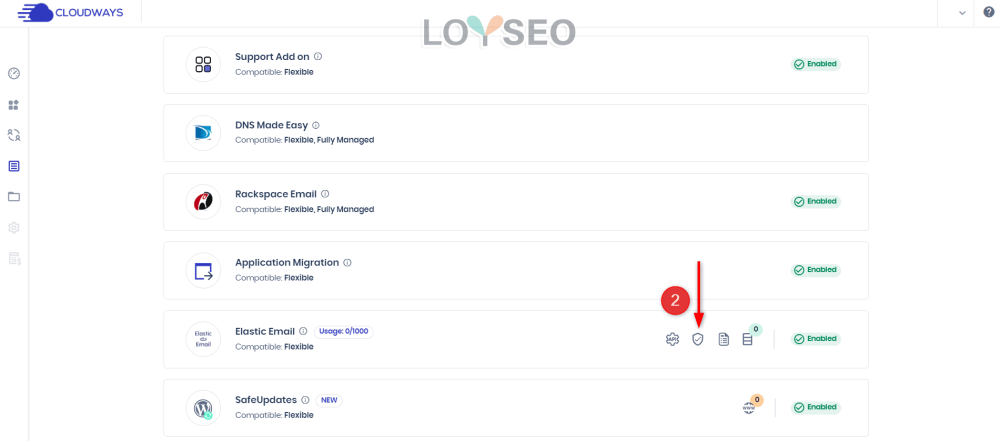This screenshot has height=441, width=1000.
Task: Open the Servers dashboard sidebar icon
Action: tap(14, 73)
